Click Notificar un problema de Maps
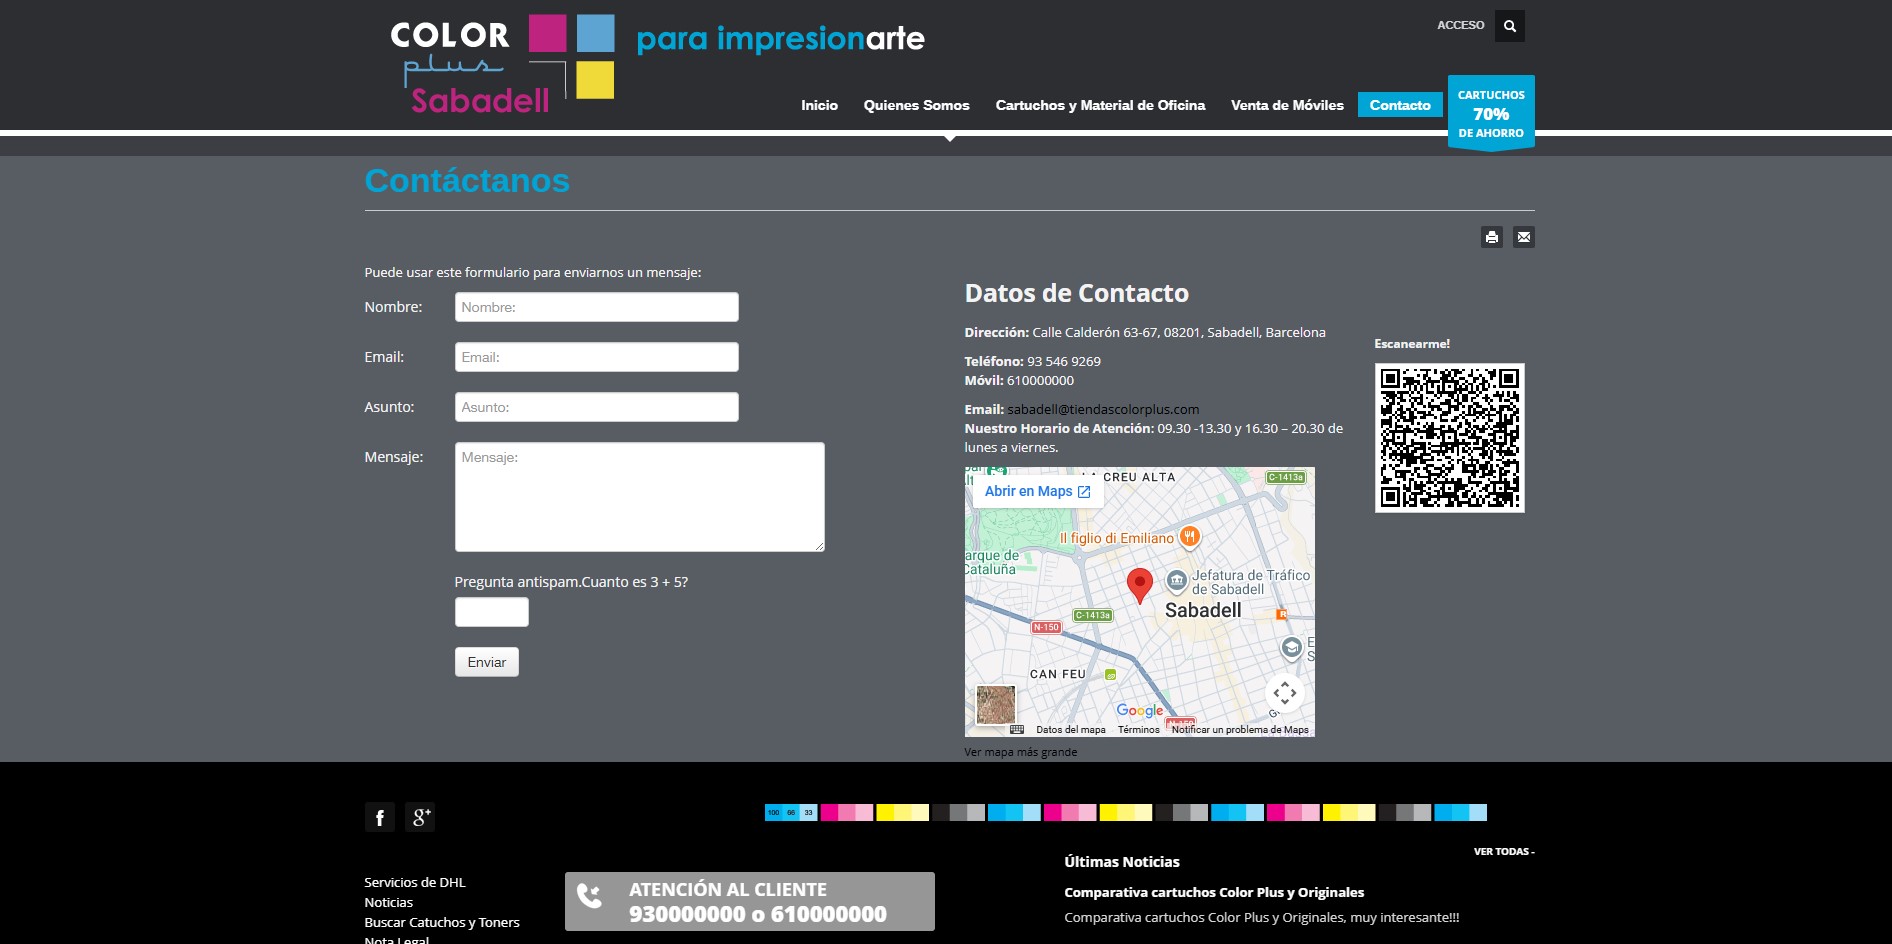 click(x=1240, y=730)
